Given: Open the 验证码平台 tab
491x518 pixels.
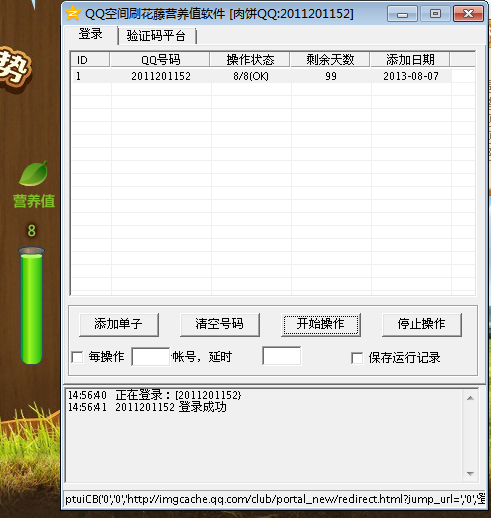Looking at the screenshot, I should click(156, 36).
